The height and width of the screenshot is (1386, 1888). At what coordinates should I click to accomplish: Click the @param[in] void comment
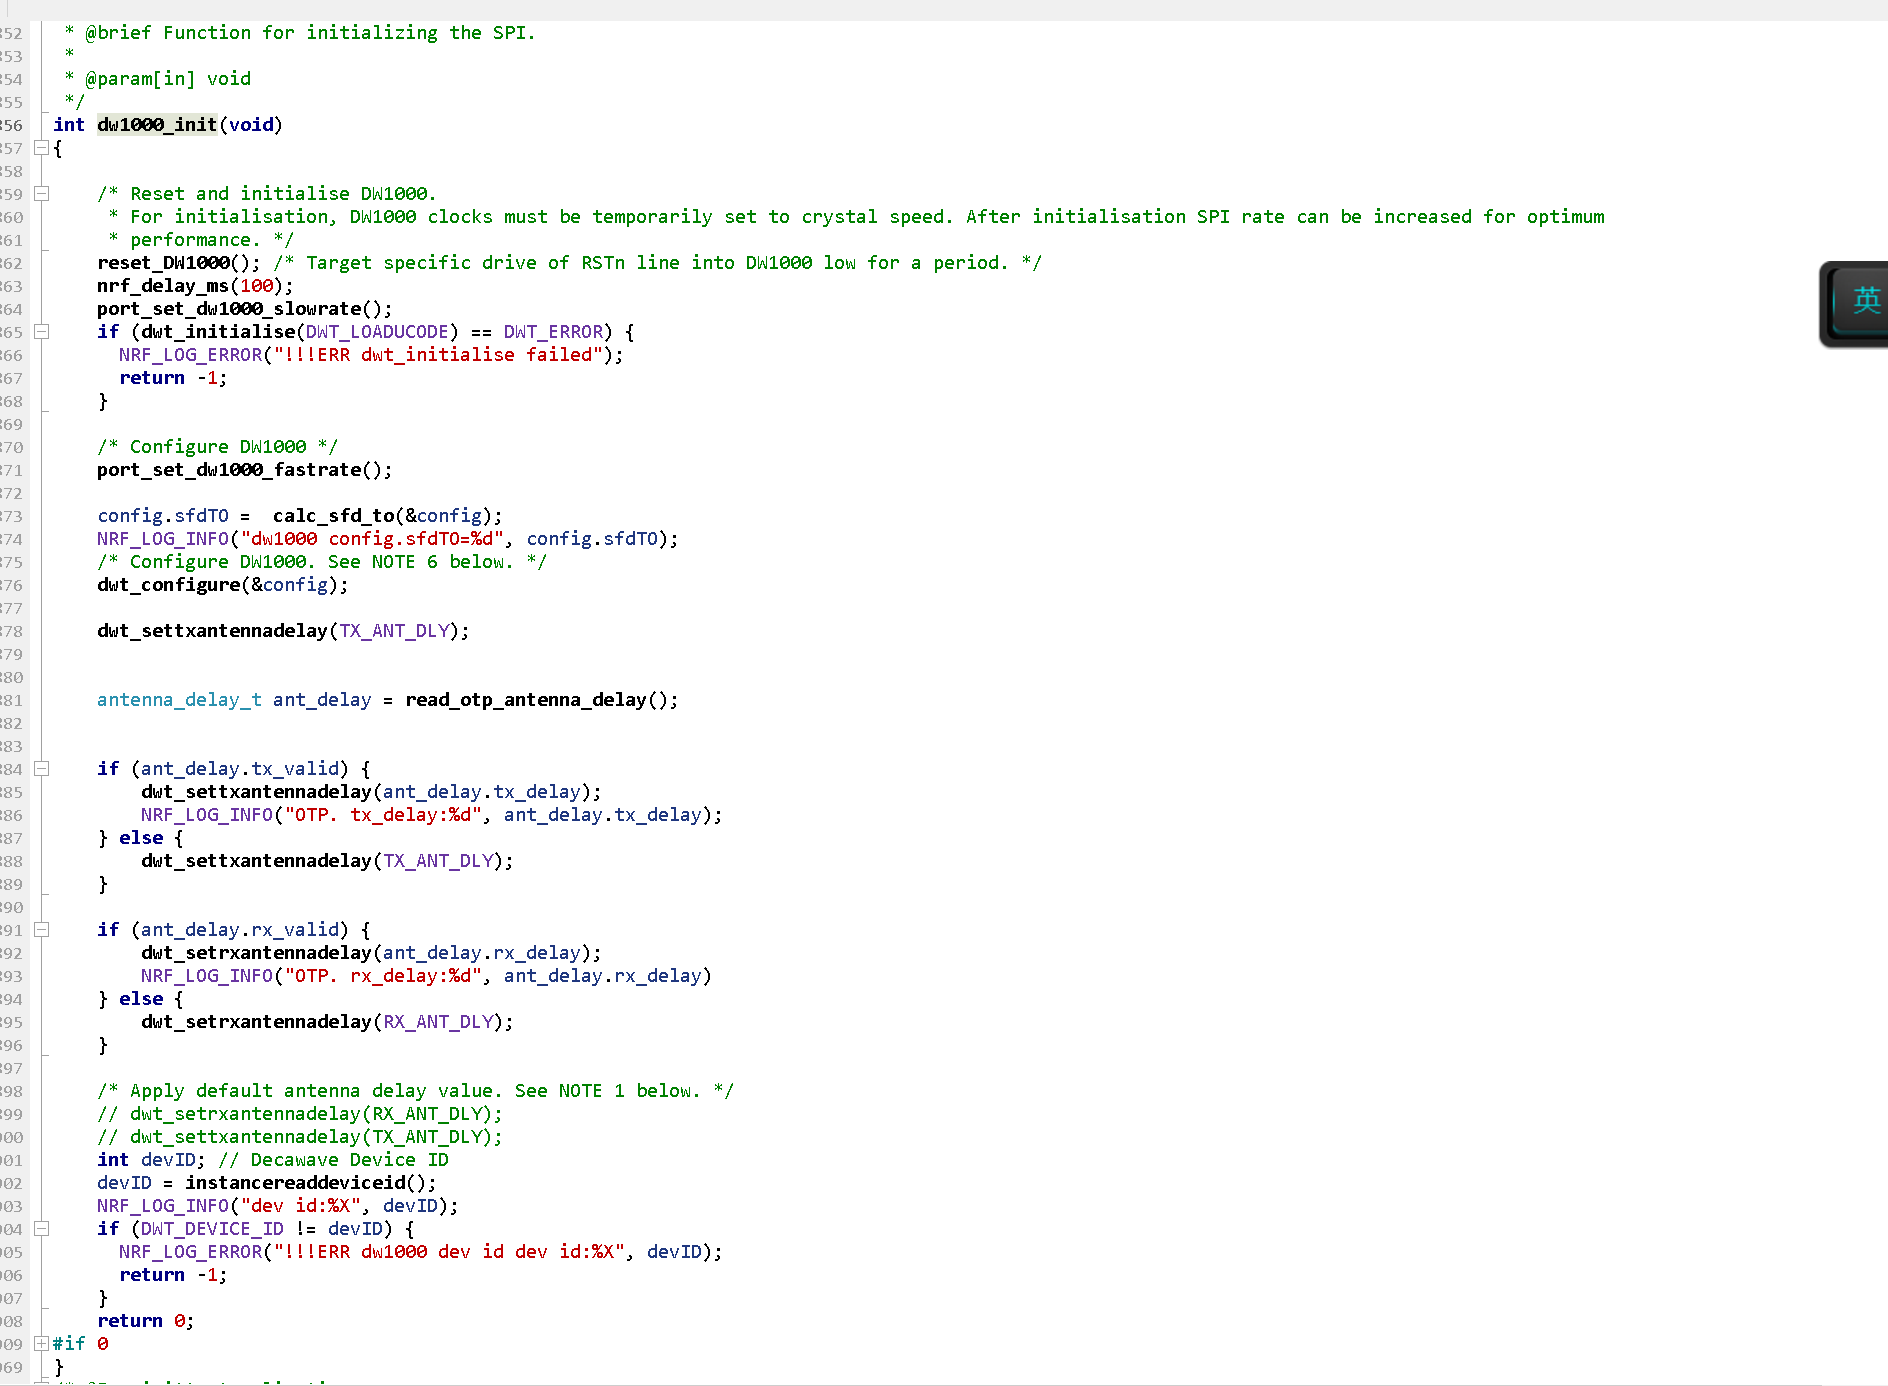pos(157,79)
